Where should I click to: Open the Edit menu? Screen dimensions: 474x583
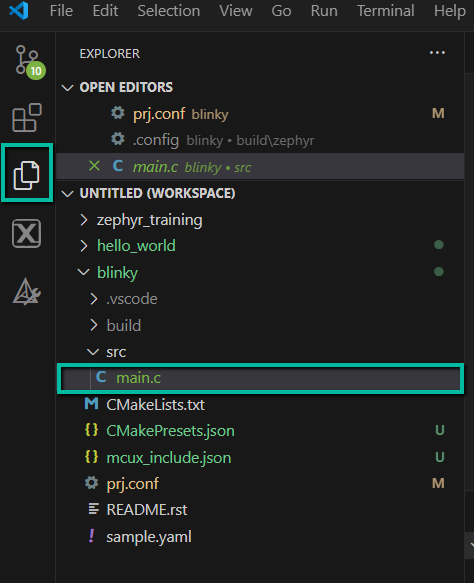coord(106,11)
